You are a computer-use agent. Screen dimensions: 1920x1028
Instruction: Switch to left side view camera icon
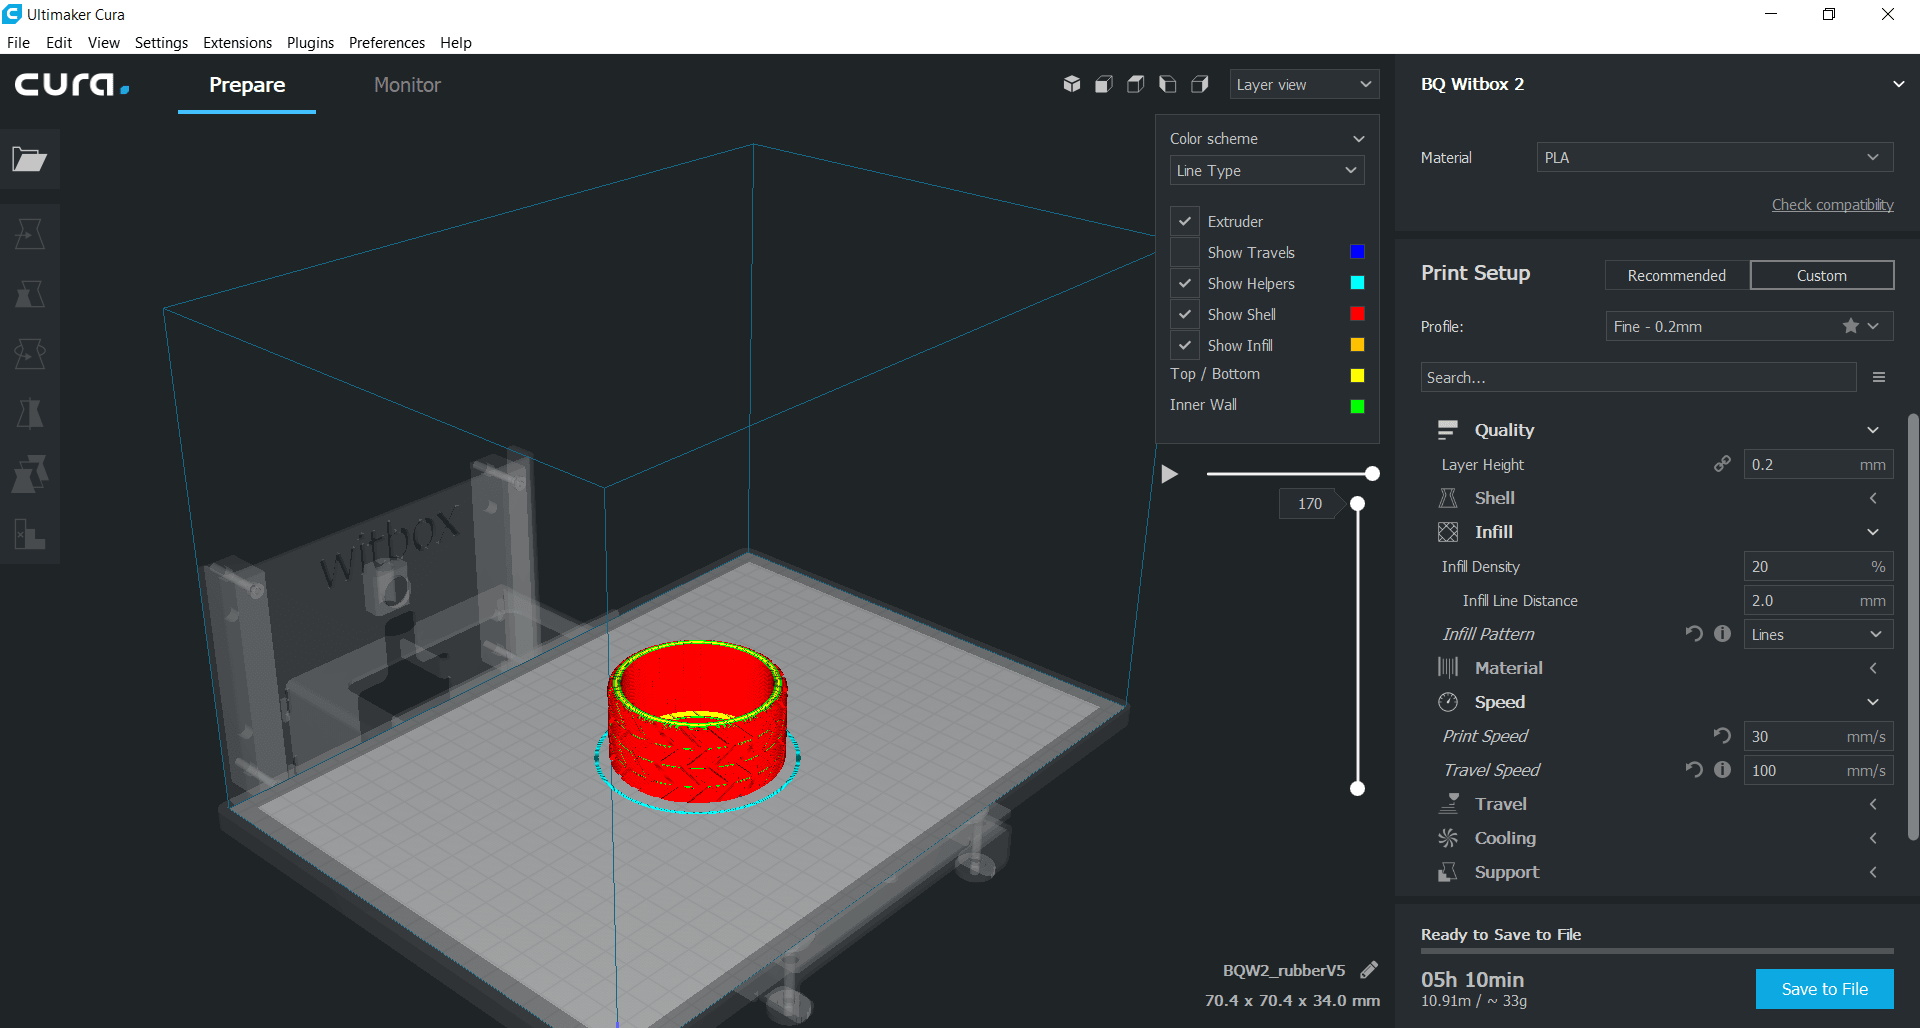(x=1168, y=84)
